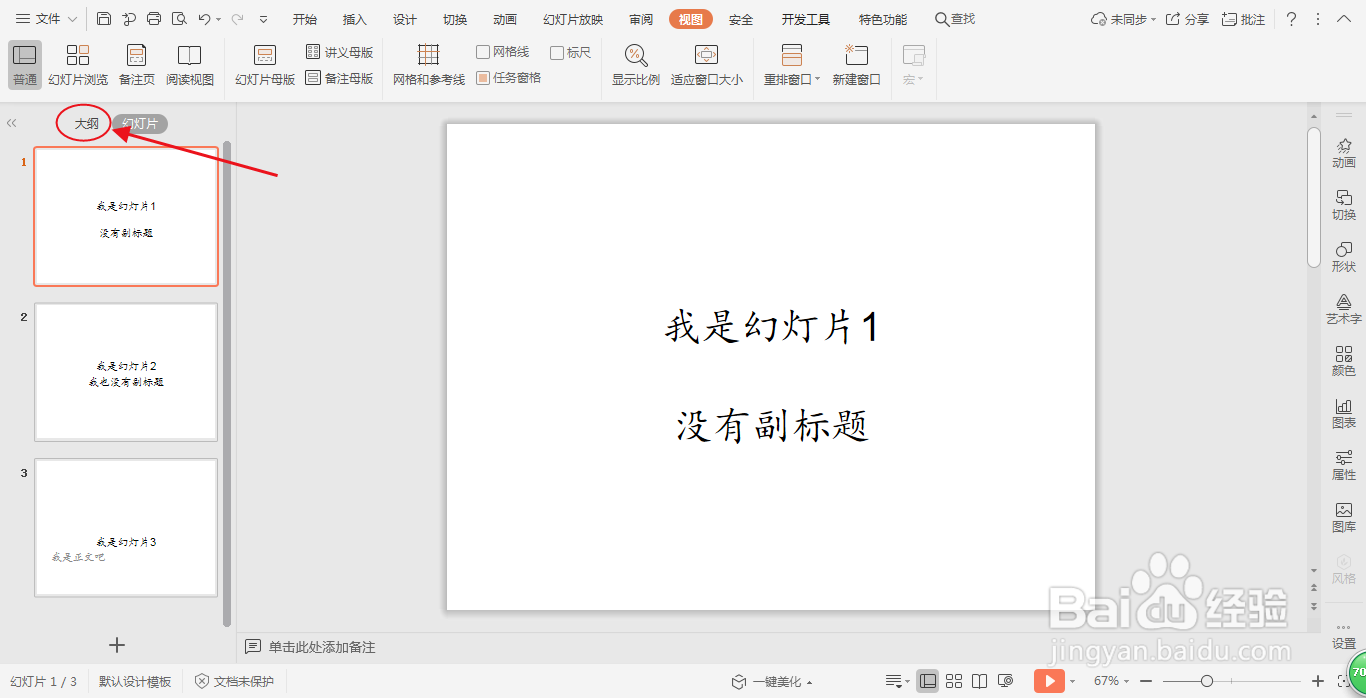Select slide 2 thumbnail
The image size is (1366, 698).
[x=126, y=372]
